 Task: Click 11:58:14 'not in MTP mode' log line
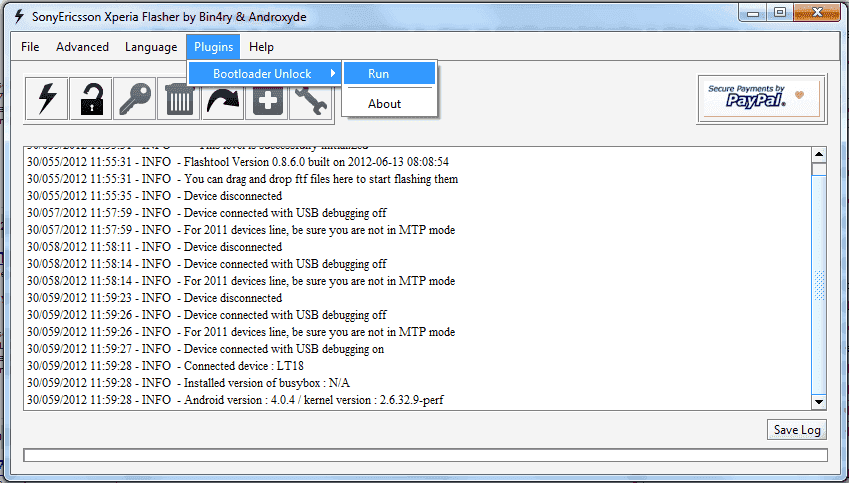(241, 280)
